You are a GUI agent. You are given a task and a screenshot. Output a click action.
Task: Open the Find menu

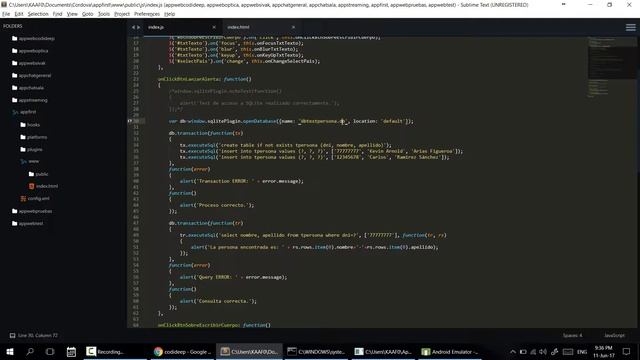(58, 14)
